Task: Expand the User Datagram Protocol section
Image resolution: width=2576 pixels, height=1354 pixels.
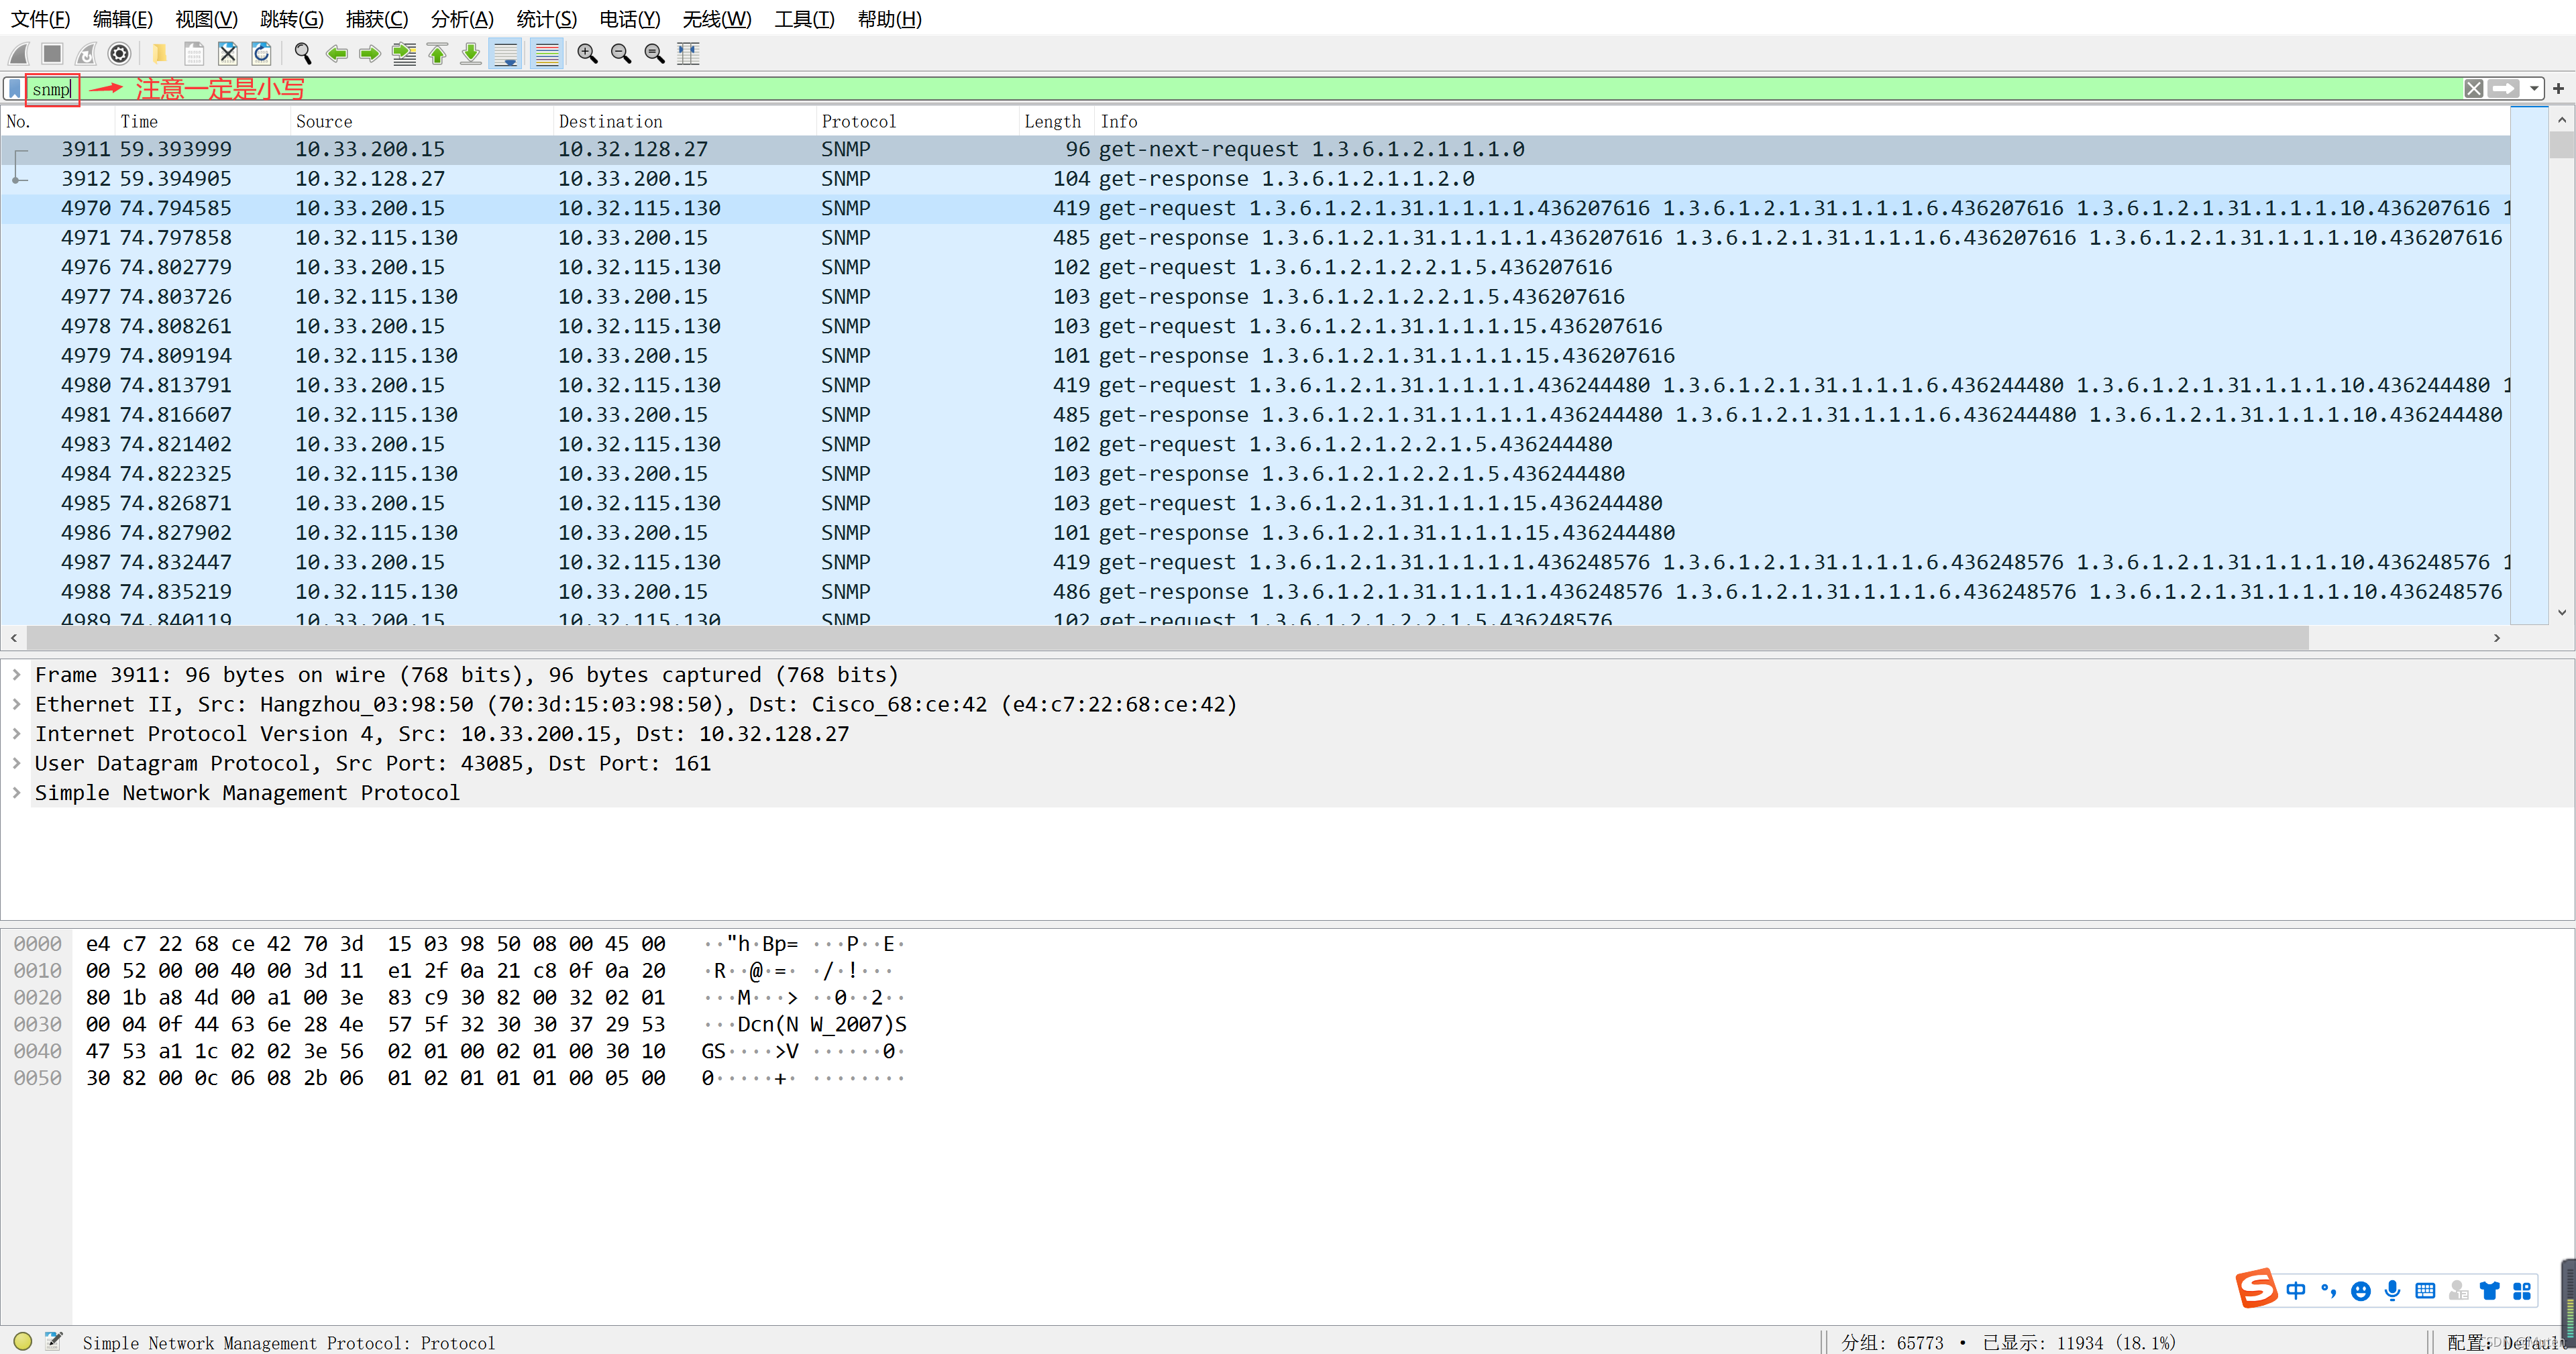Action: 16,763
